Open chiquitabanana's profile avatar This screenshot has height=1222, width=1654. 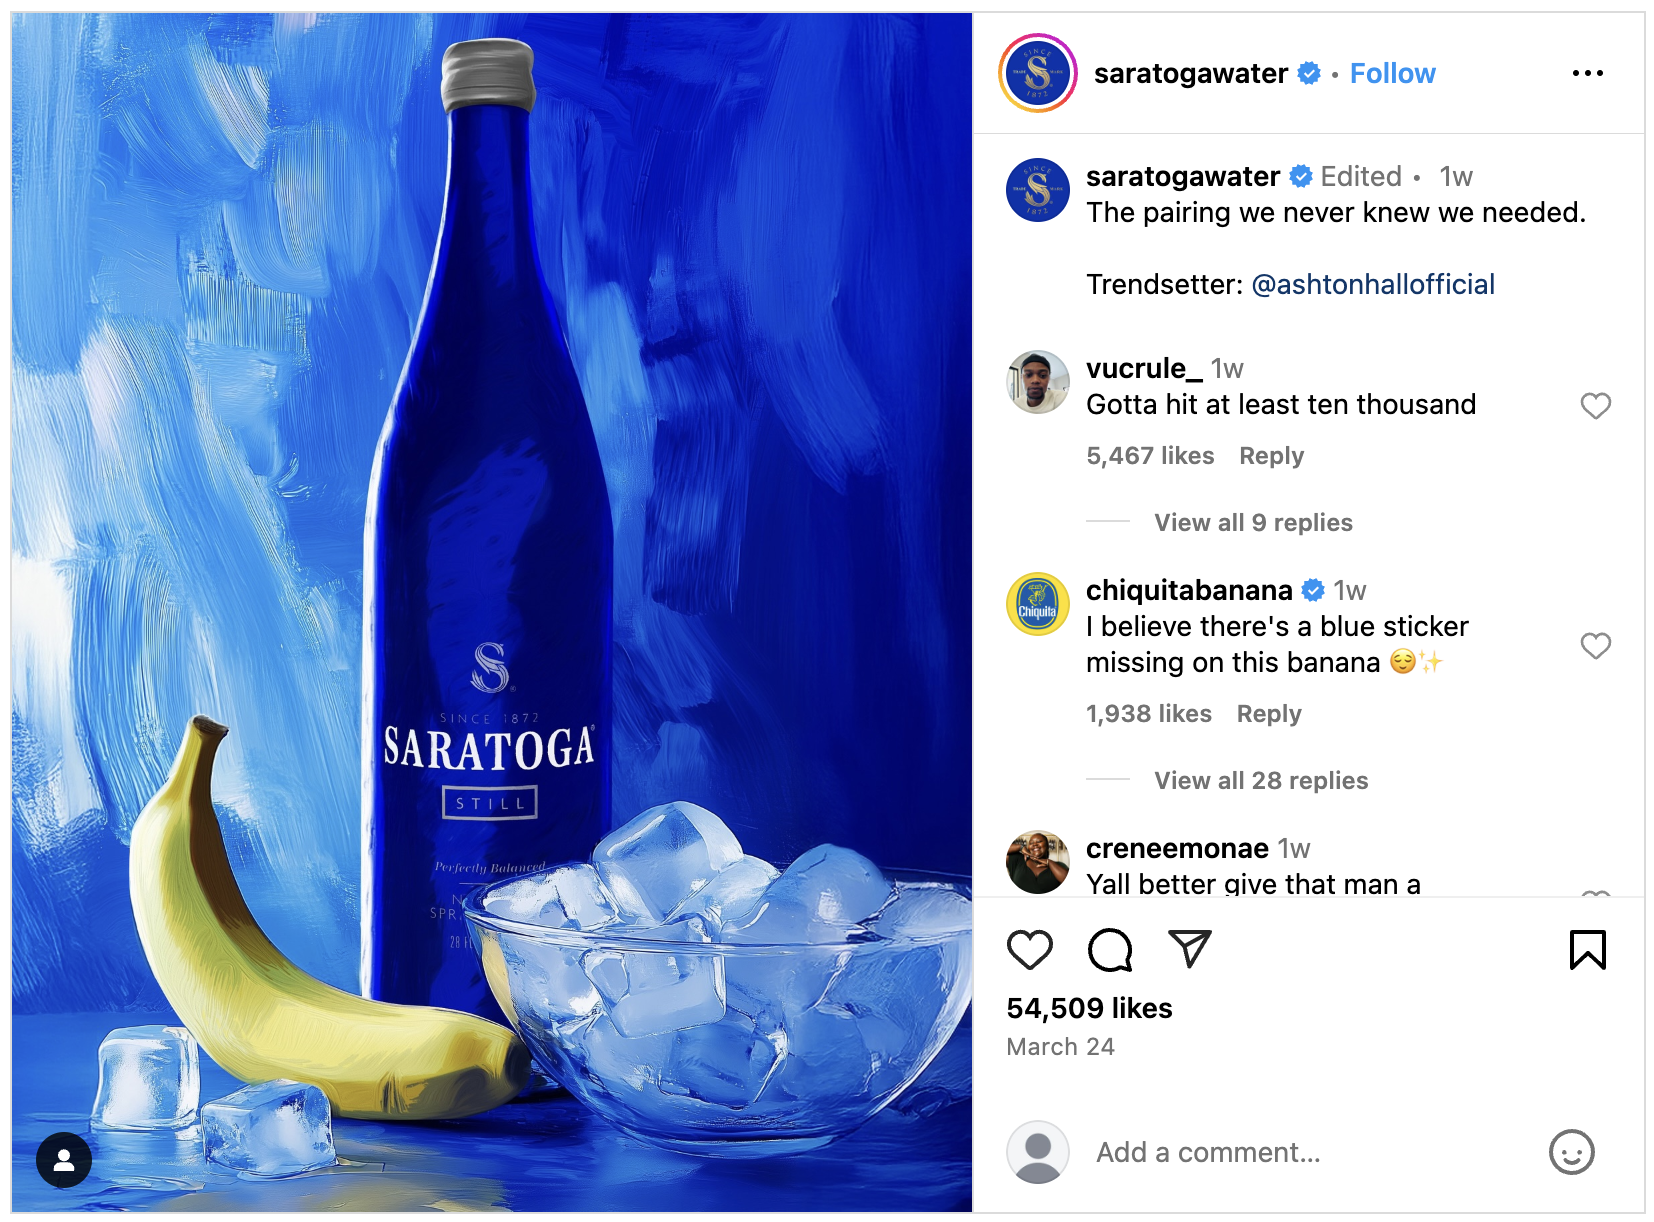coord(1038,604)
